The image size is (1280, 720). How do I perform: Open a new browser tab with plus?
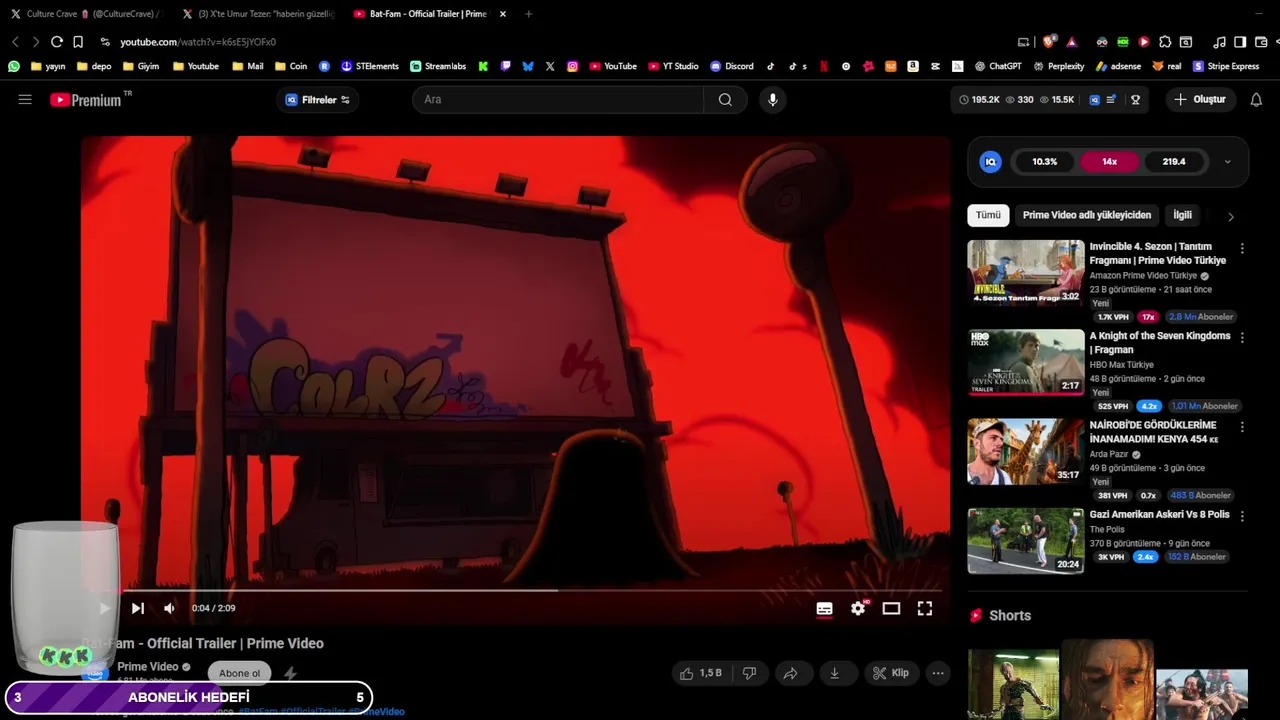(529, 14)
